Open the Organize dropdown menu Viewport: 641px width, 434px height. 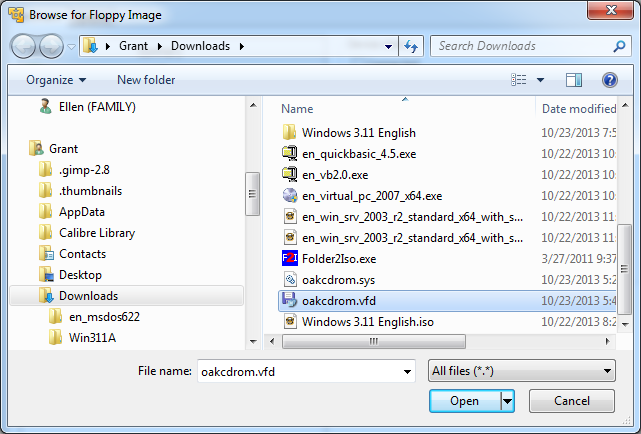tap(56, 80)
